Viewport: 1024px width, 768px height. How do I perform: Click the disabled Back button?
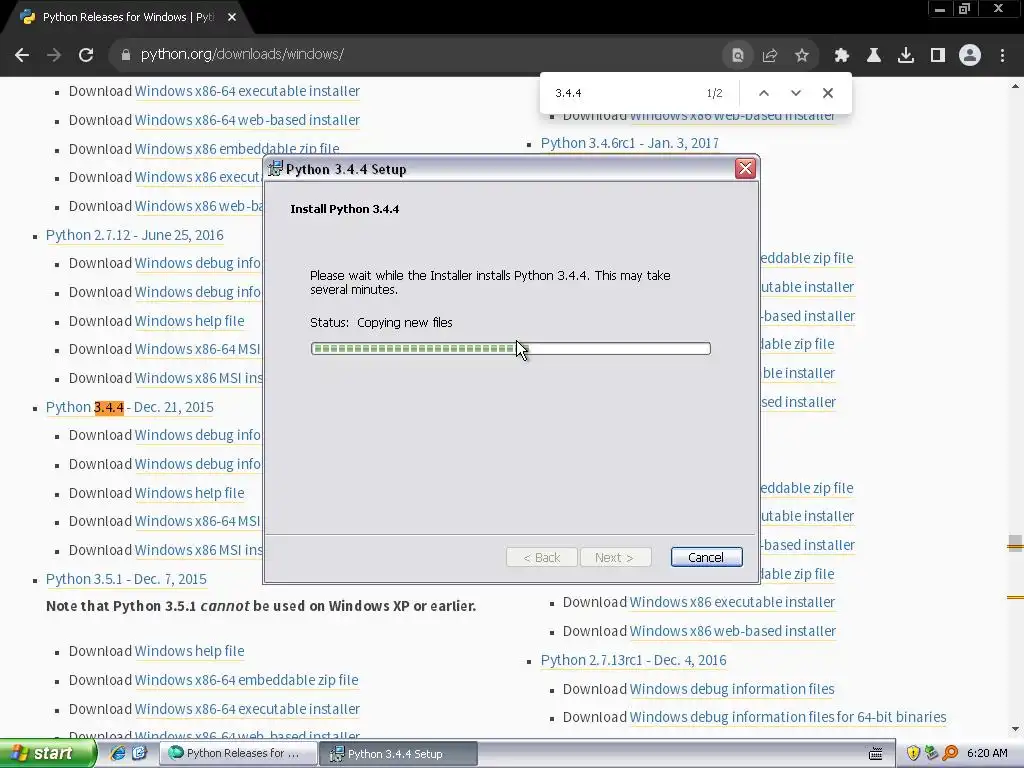[541, 557]
